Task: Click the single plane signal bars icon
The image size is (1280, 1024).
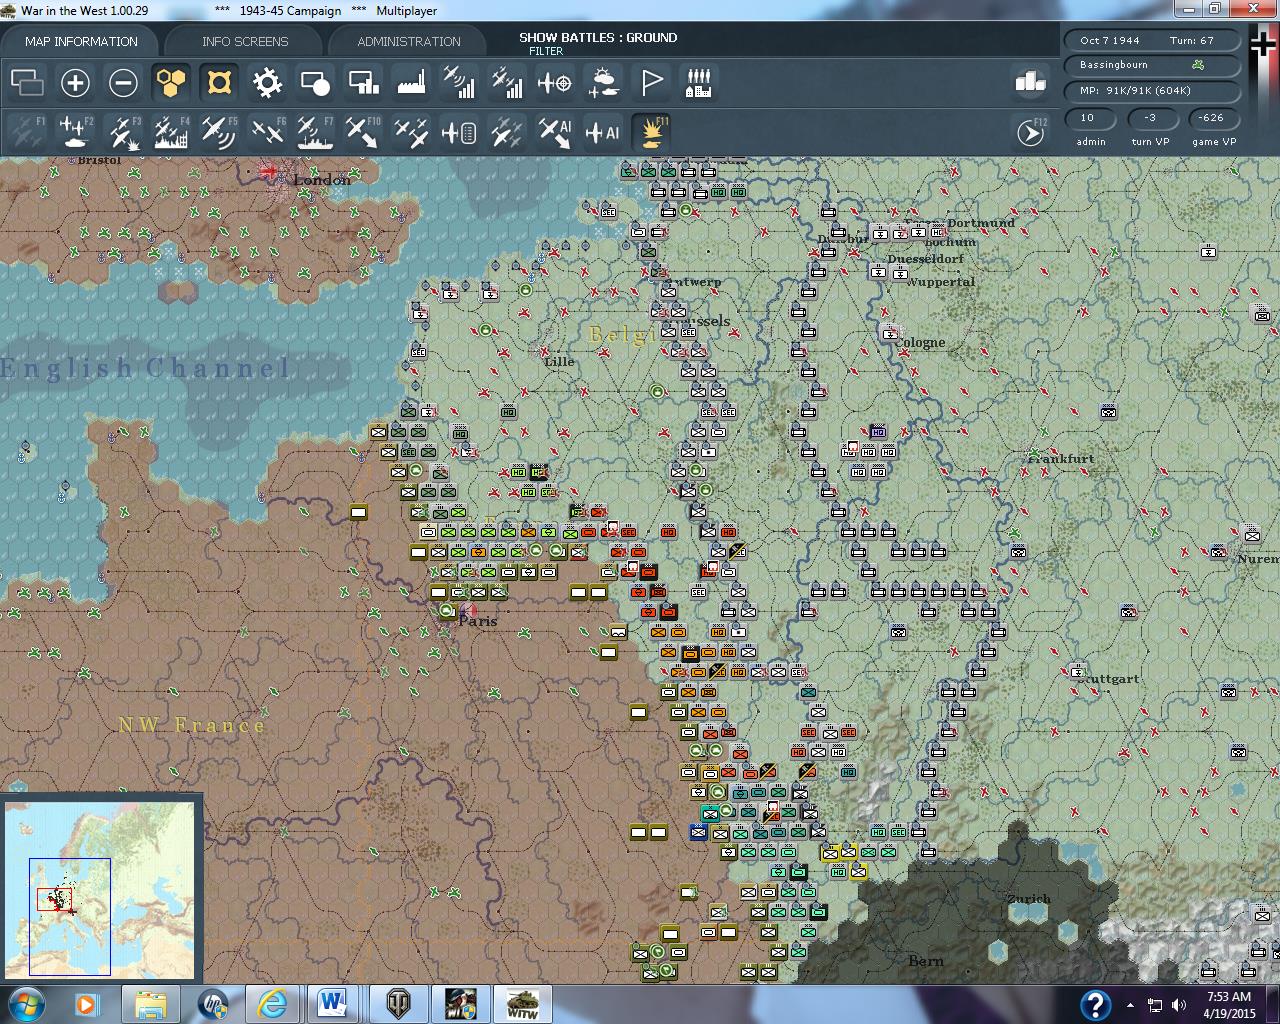Action: click(x=459, y=83)
